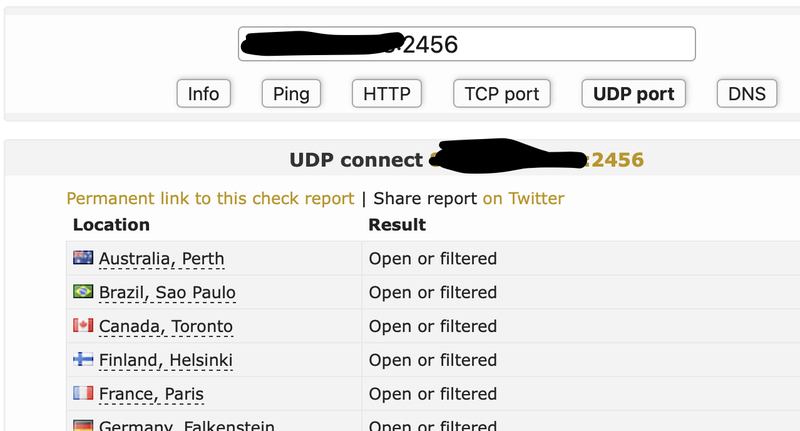Open the DNS check
The height and width of the screenshot is (431, 800).
click(746, 94)
